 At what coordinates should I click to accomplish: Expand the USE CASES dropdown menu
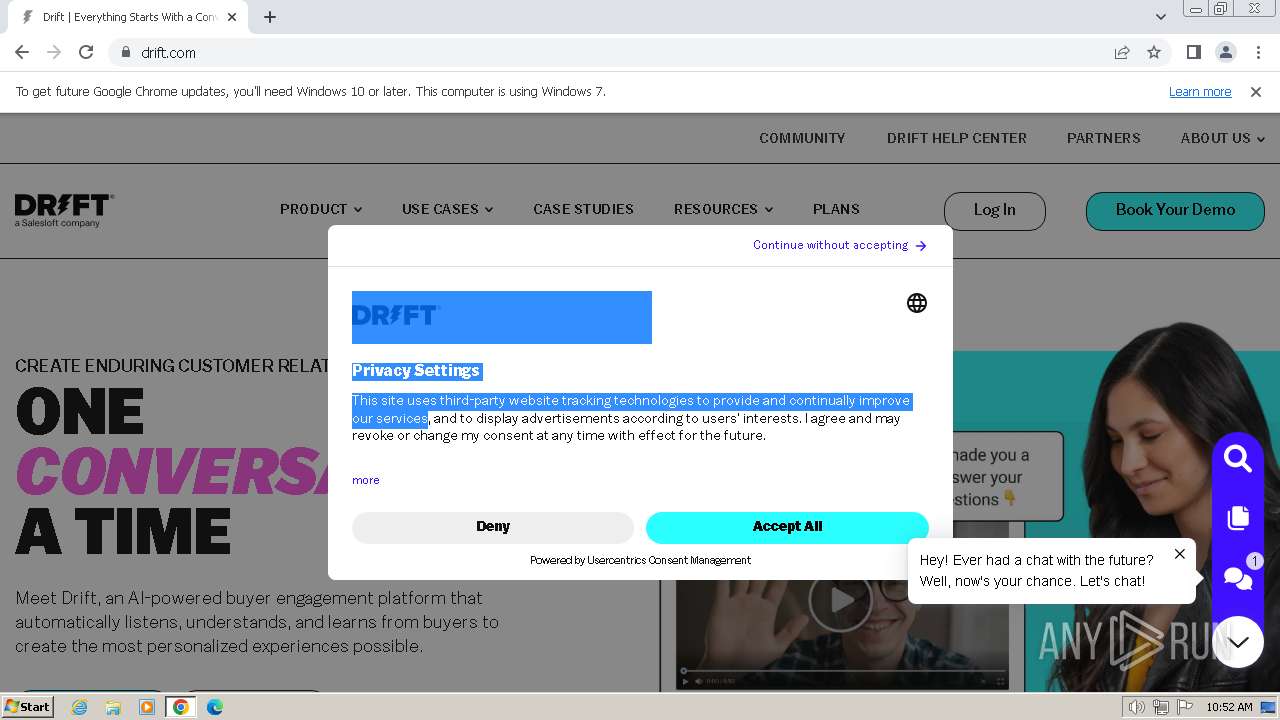pos(447,209)
